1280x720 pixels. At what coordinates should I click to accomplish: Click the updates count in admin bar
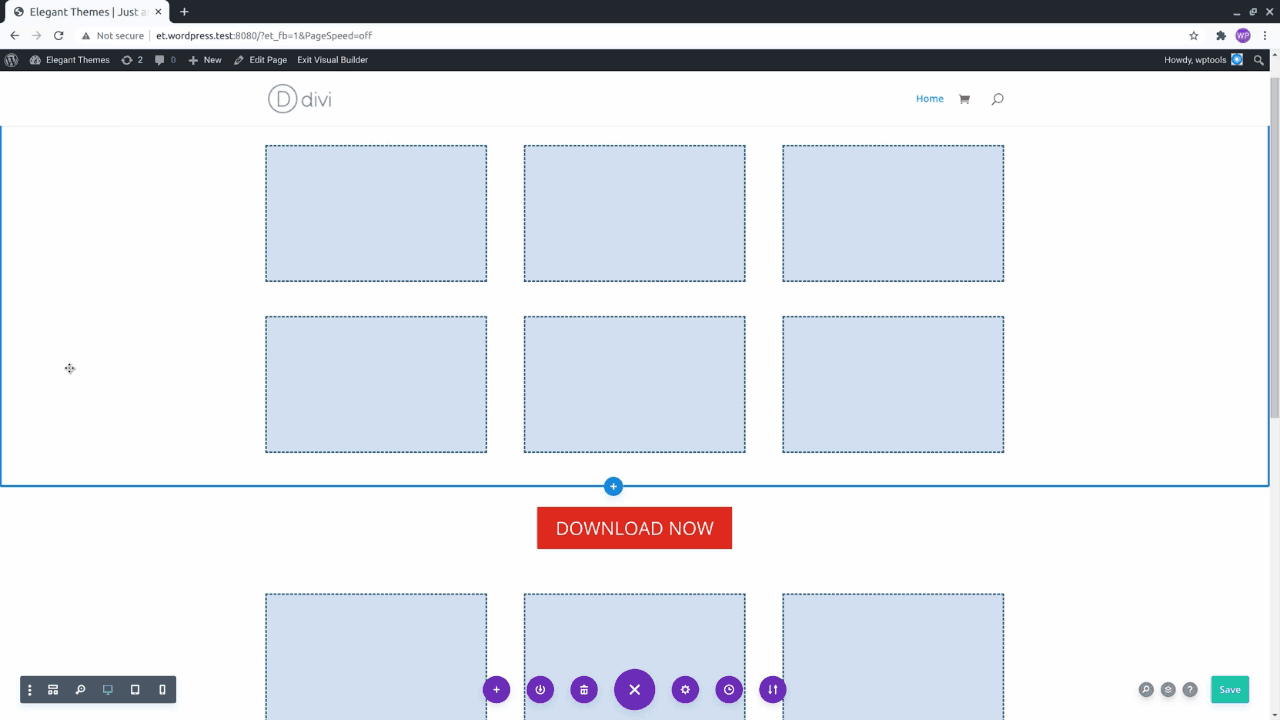pyautogui.click(x=132, y=60)
